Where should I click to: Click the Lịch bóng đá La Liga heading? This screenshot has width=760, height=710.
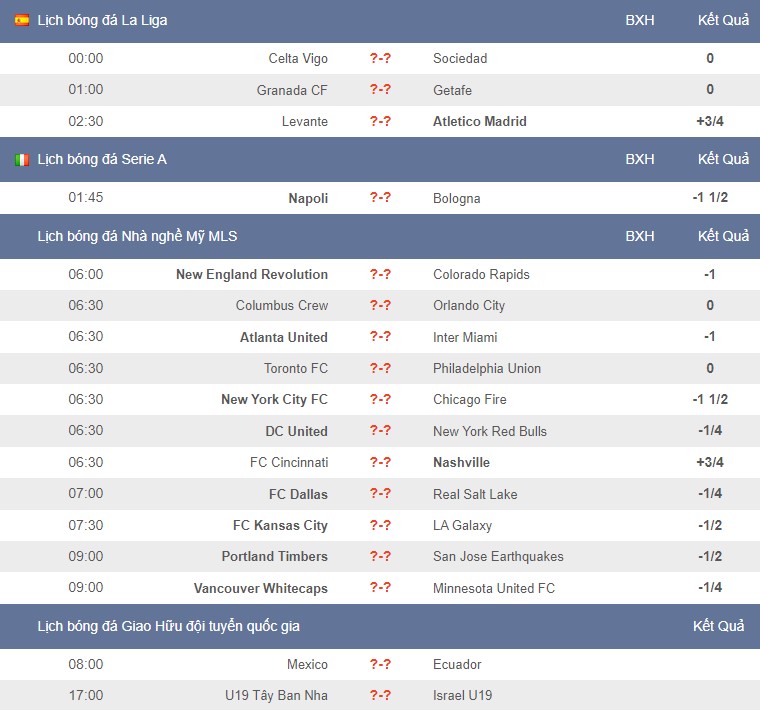point(102,20)
